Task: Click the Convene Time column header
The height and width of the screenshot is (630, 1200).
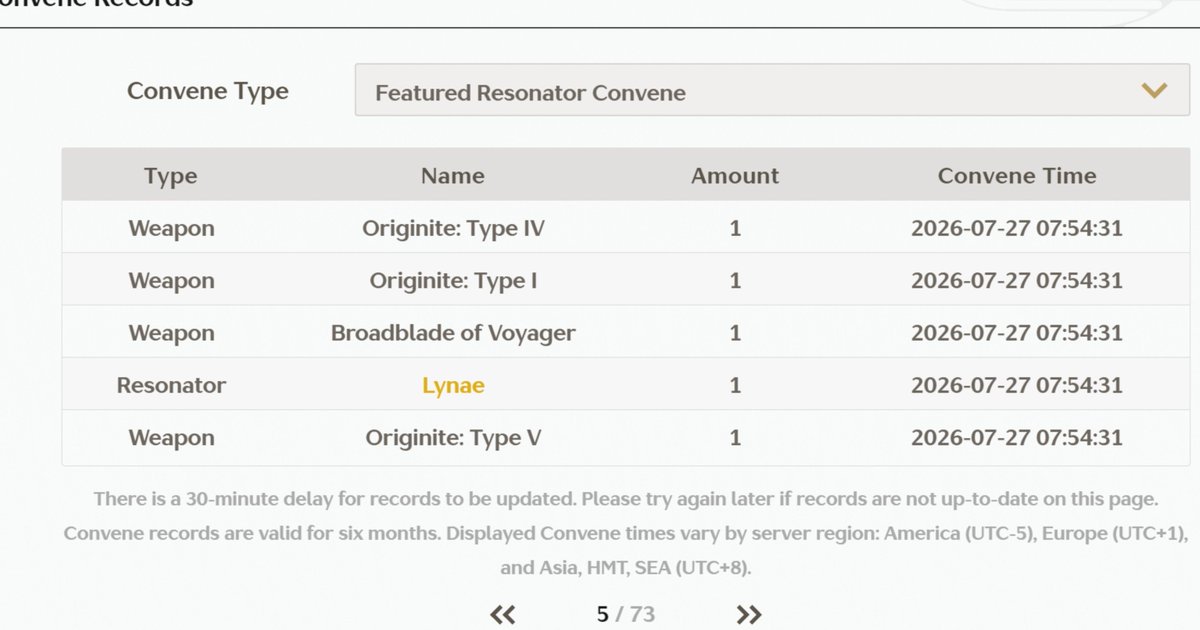Action: point(1017,176)
